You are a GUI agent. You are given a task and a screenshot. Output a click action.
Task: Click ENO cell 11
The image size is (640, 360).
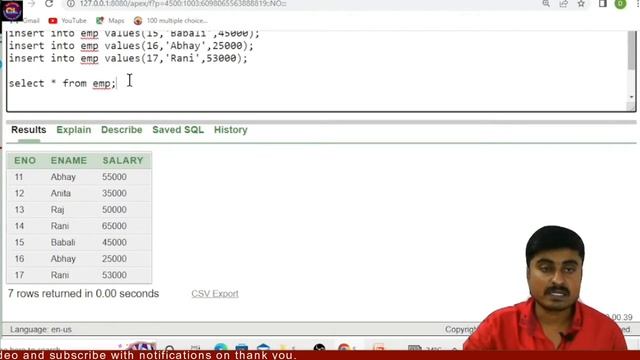(19, 177)
